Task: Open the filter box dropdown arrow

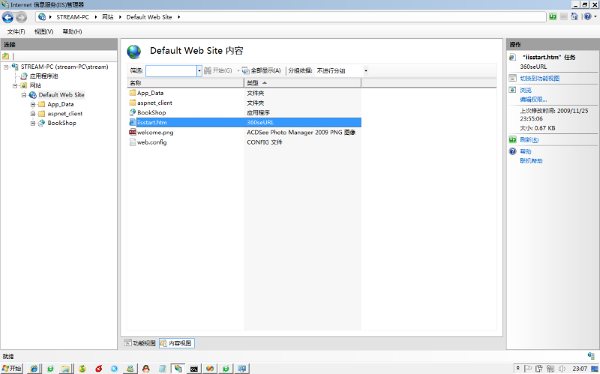Action: pyautogui.click(x=199, y=70)
